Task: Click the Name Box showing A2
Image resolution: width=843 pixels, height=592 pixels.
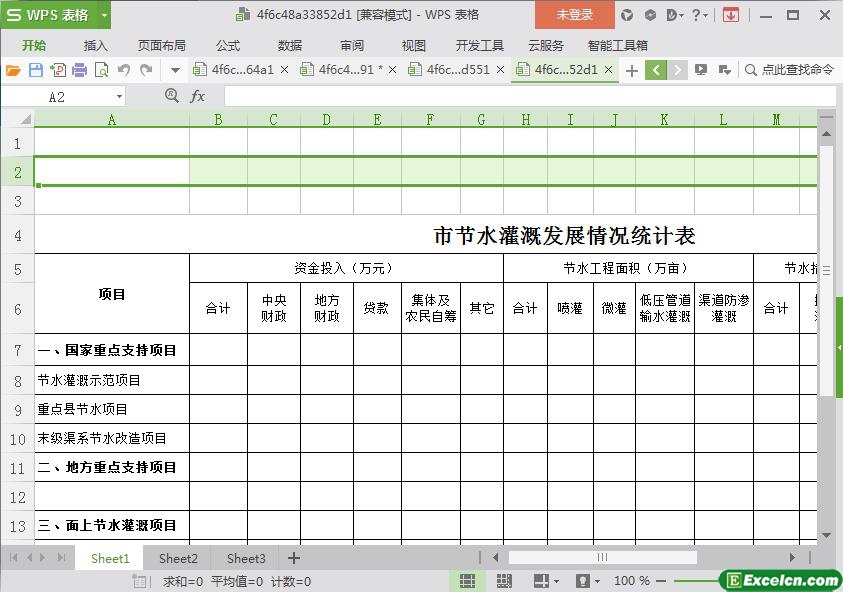Action: [x=56, y=97]
